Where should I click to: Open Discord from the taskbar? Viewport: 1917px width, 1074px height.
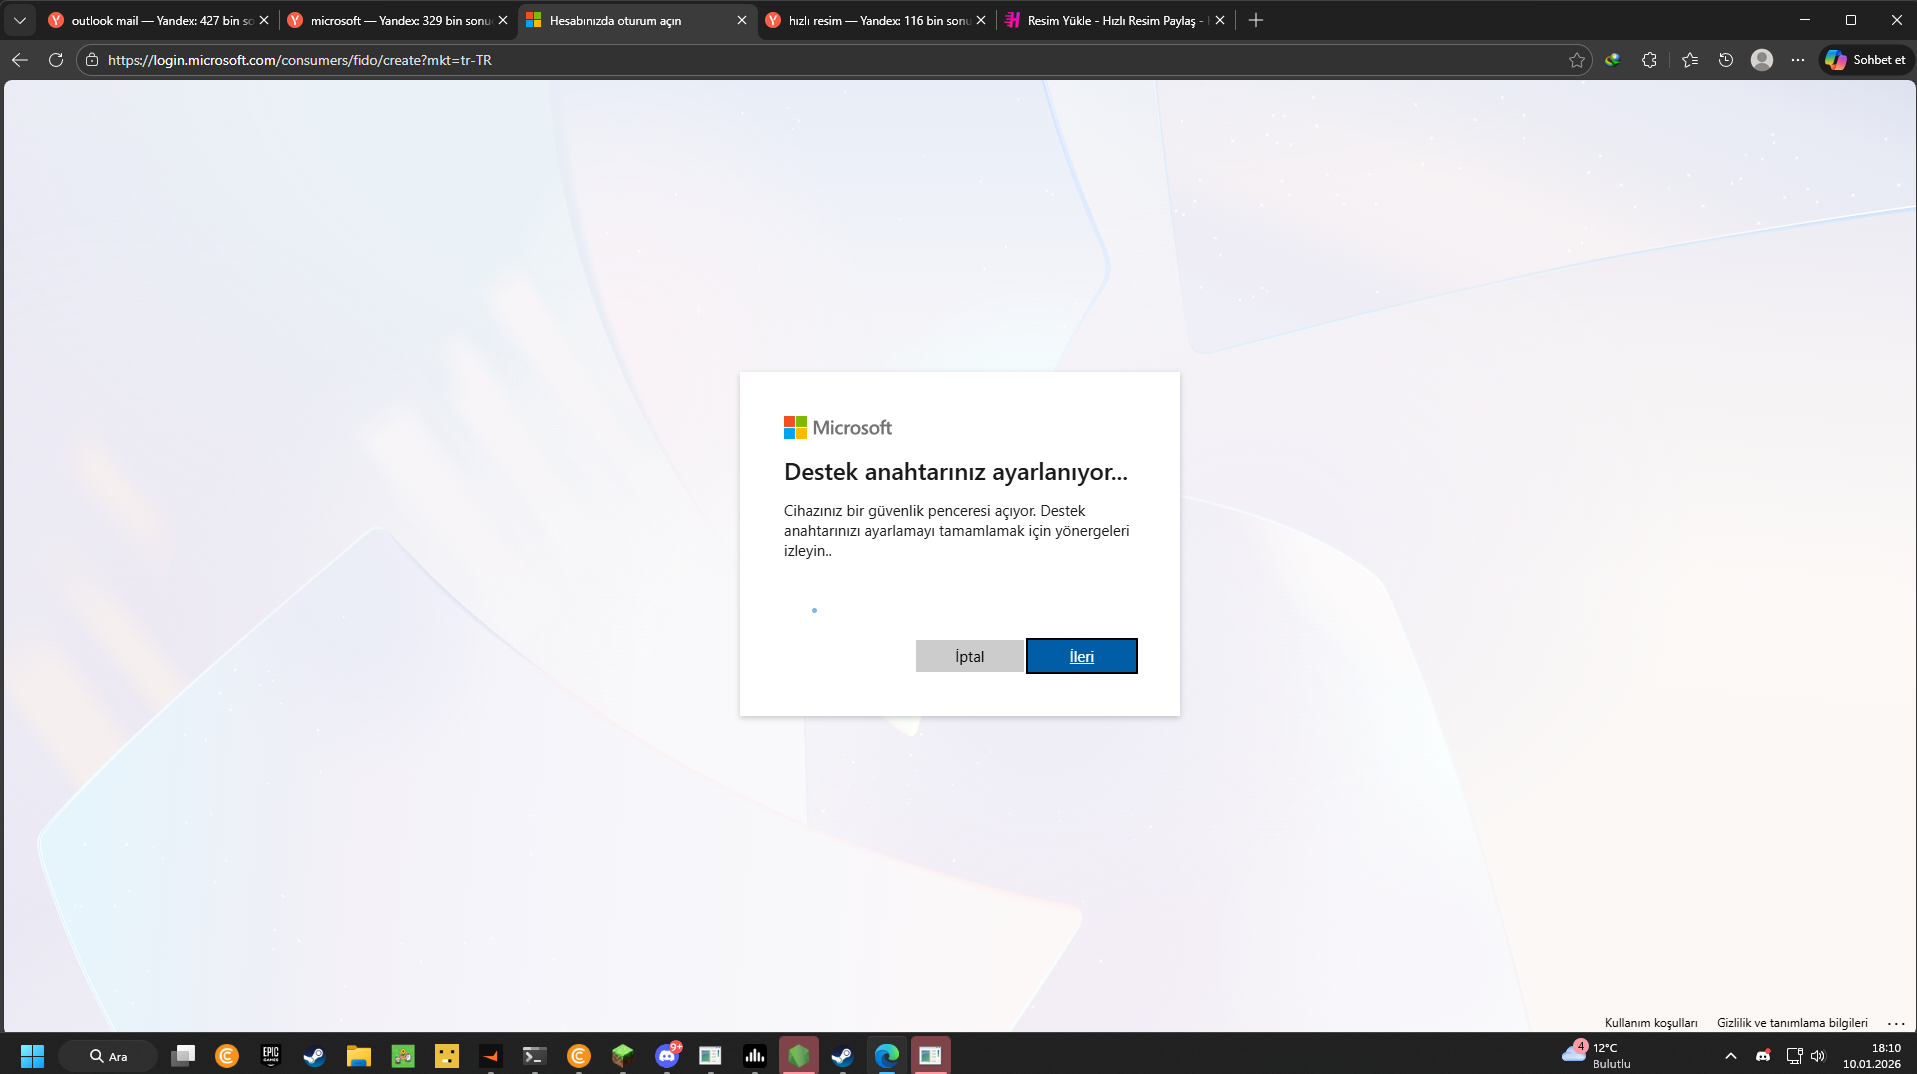point(667,1056)
